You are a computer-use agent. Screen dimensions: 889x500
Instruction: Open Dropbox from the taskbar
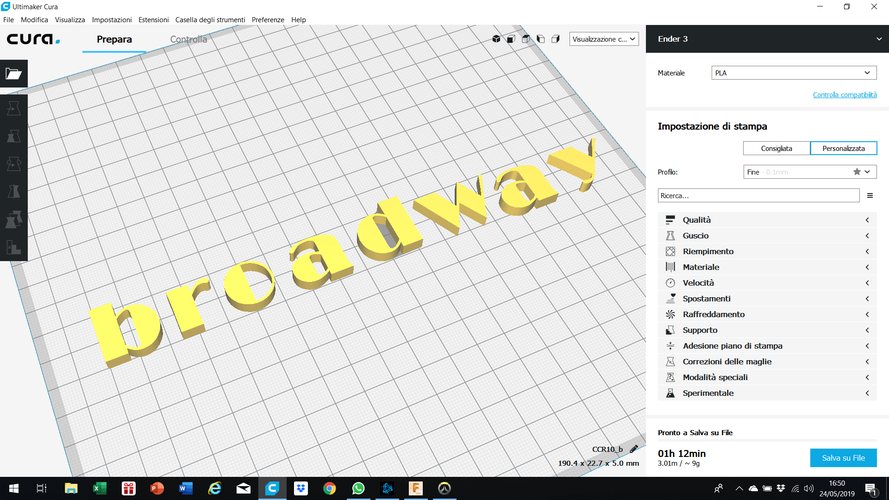[300, 488]
